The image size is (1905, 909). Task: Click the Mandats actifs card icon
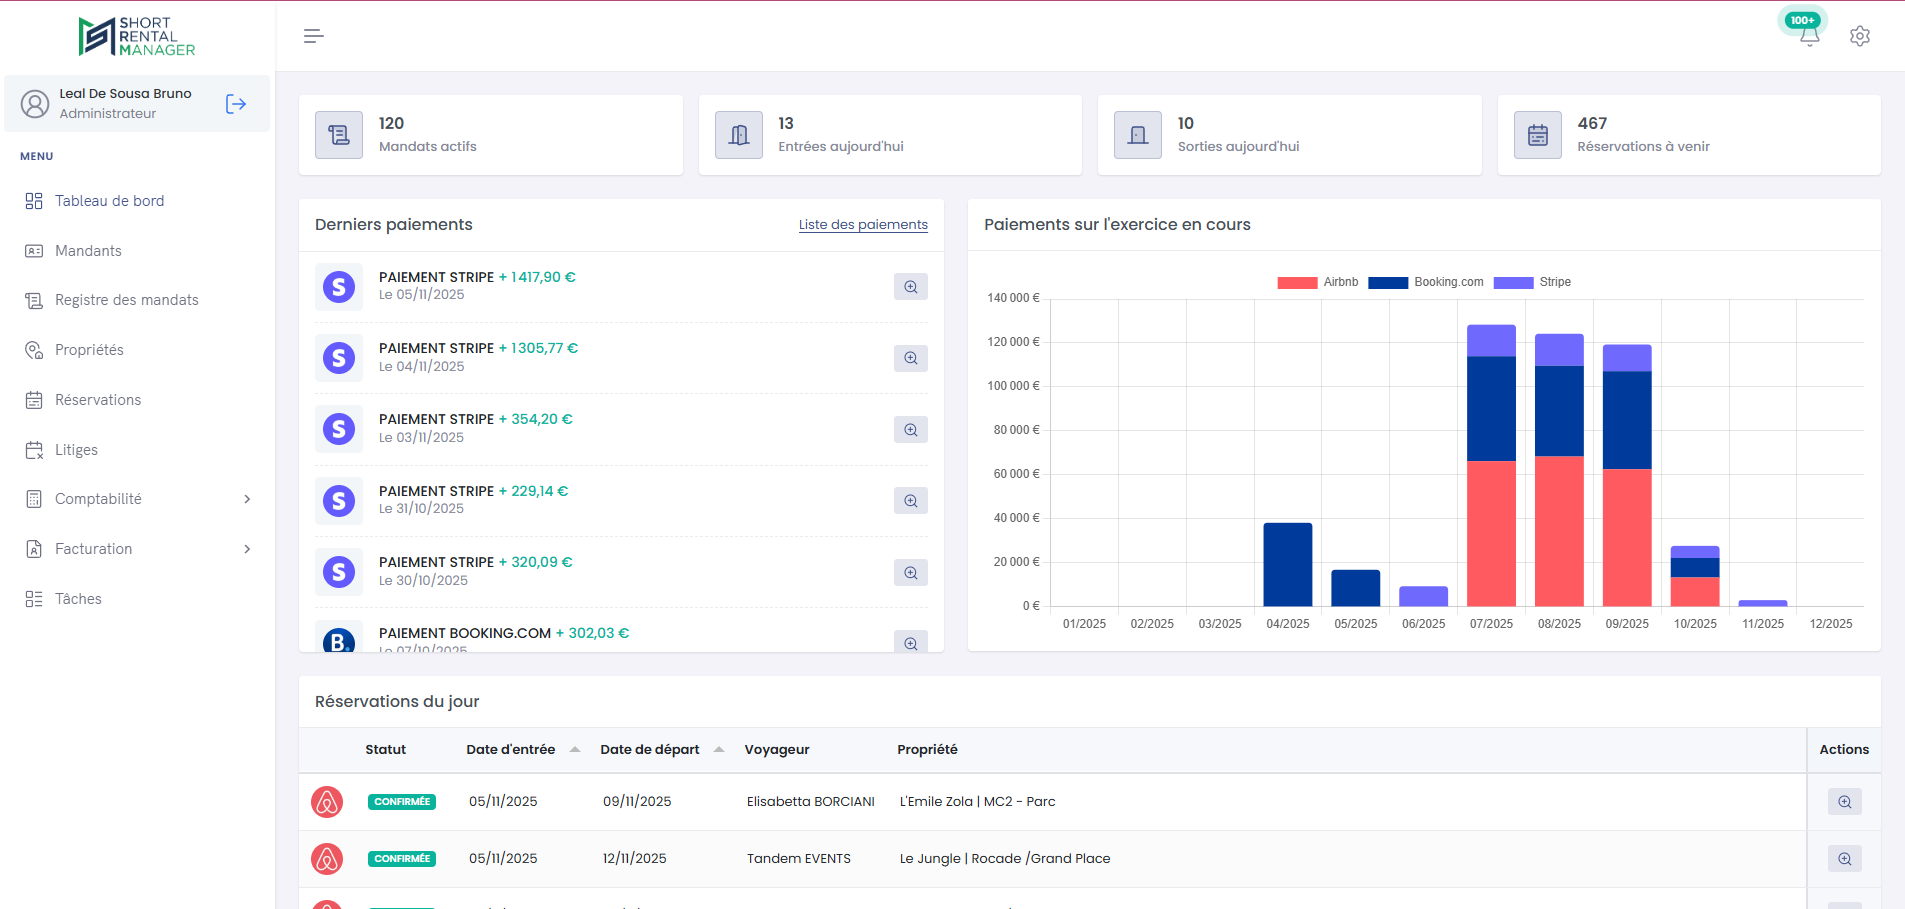[339, 135]
